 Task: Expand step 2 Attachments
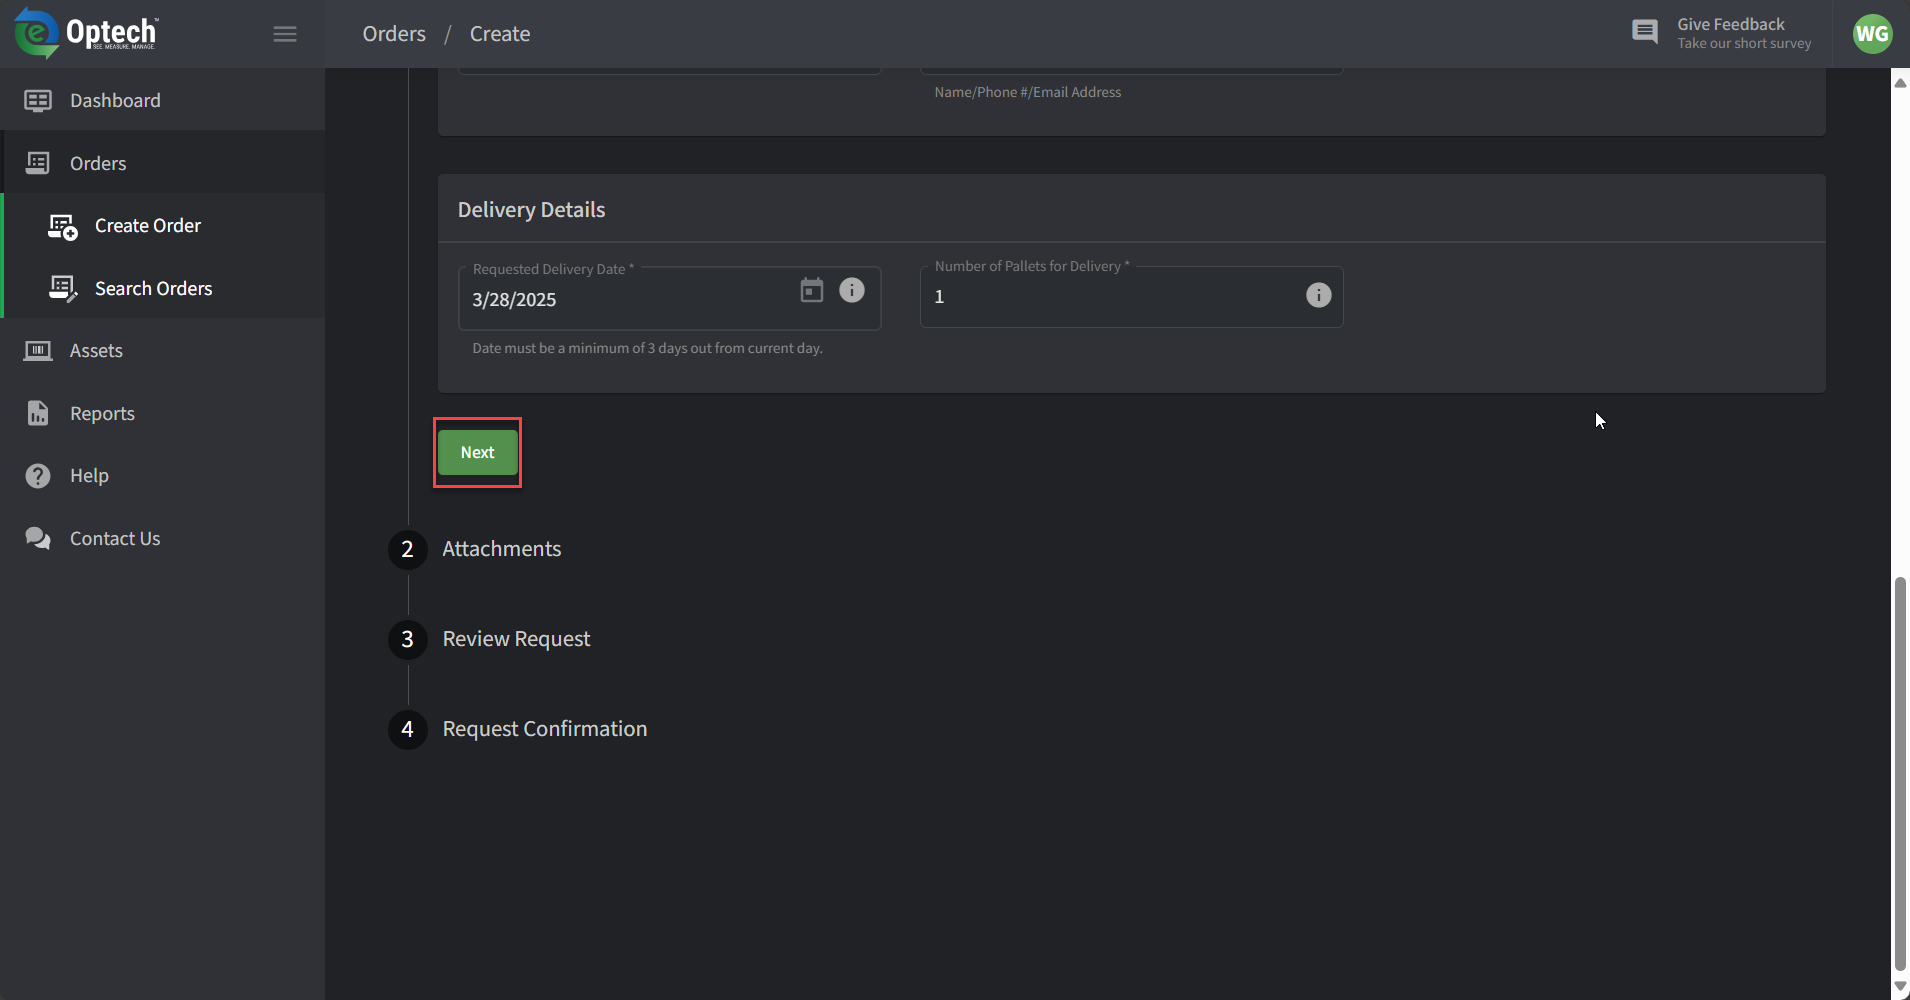point(501,549)
